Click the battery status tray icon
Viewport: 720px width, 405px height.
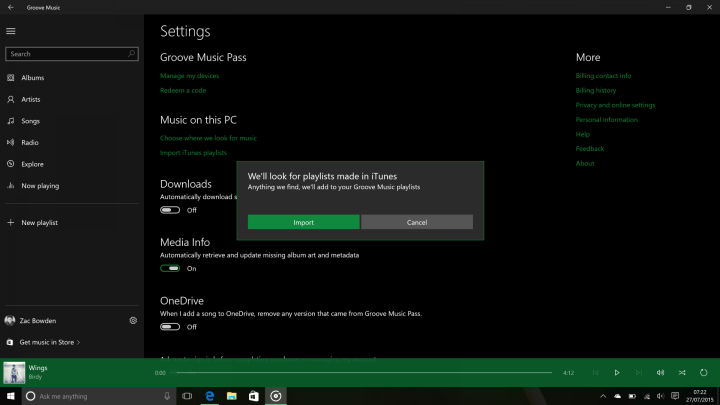pyautogui.click(x=632, y=396)
